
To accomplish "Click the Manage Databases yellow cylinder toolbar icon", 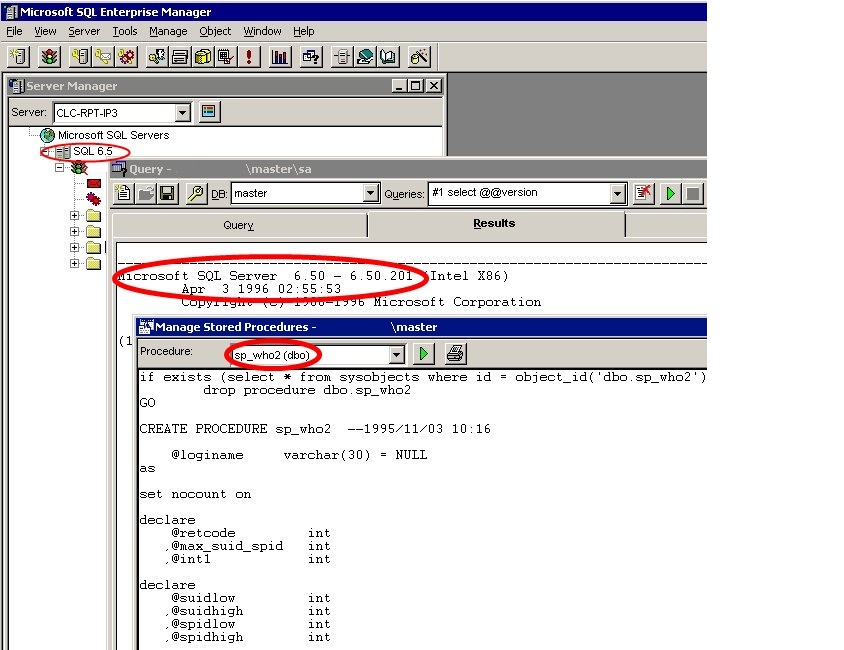I will (203, 56).
